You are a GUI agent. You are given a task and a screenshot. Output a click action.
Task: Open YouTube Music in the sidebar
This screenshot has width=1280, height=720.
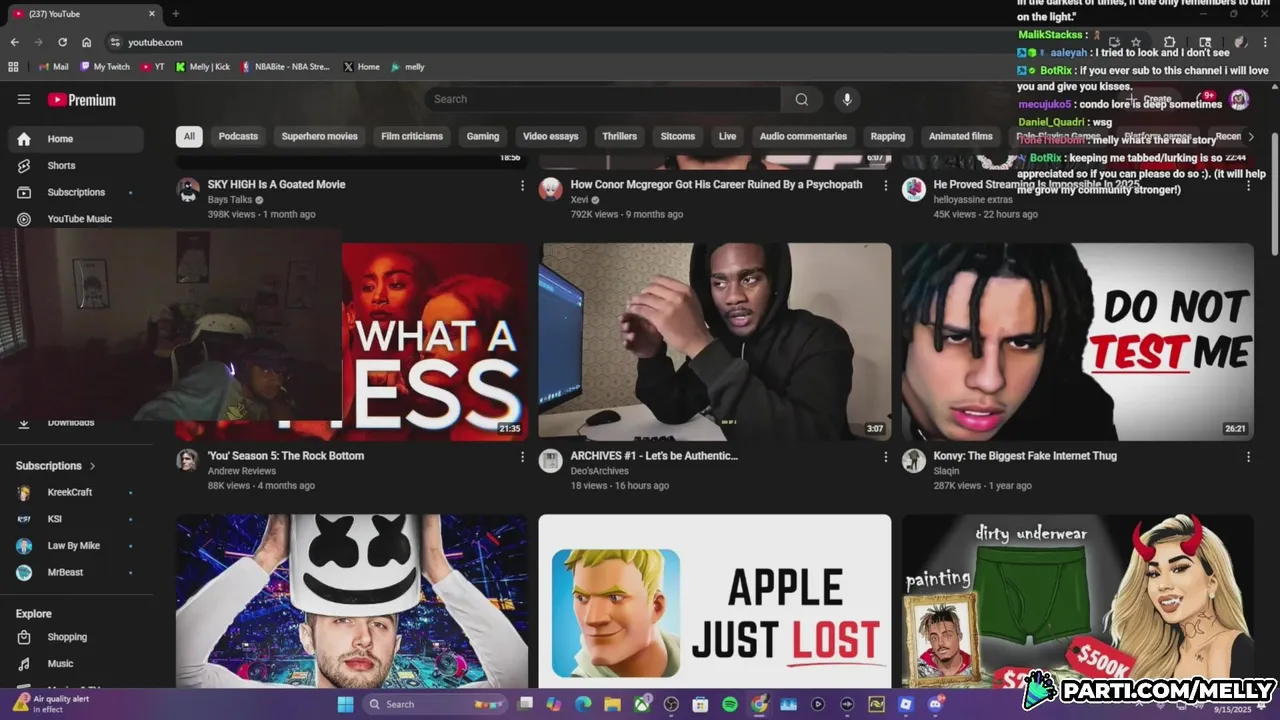click(76, 219)
